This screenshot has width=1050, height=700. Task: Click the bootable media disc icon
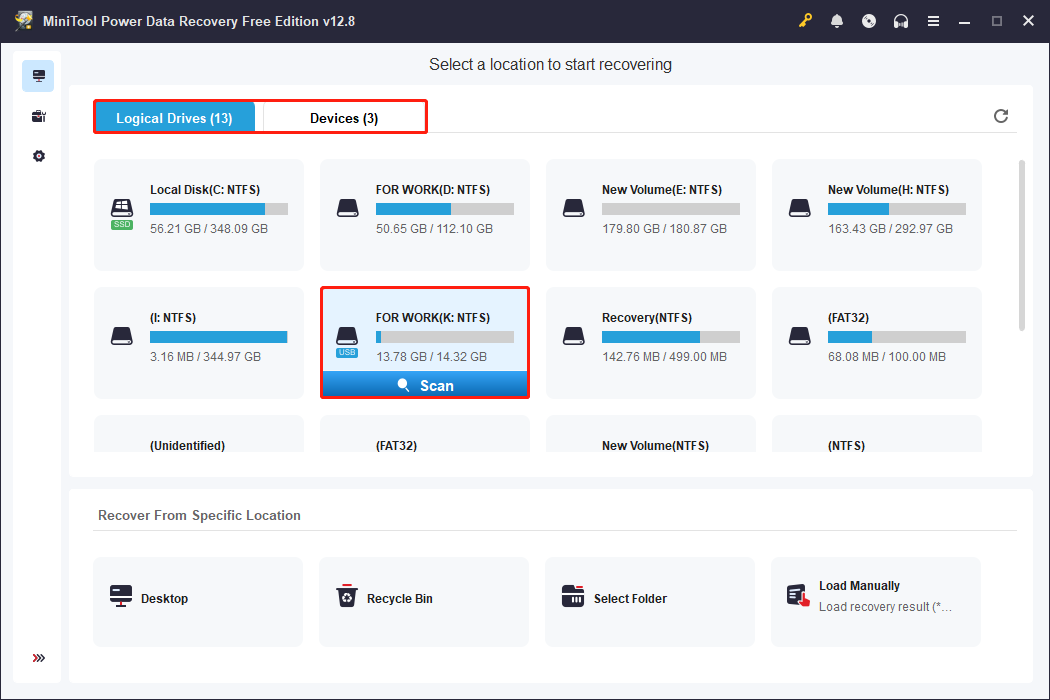point(869,21)
